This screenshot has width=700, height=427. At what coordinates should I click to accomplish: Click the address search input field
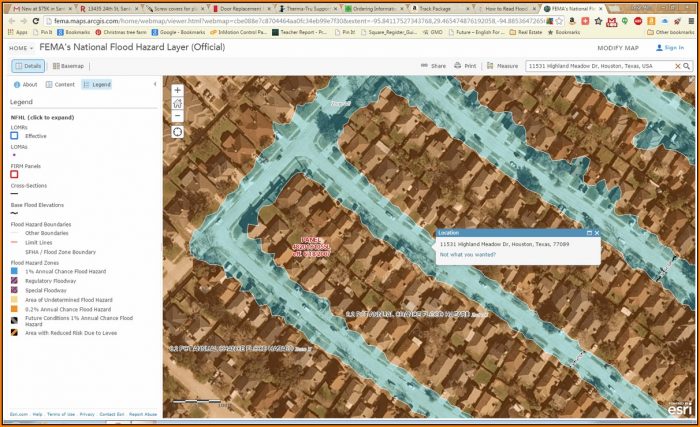(590, 66)
